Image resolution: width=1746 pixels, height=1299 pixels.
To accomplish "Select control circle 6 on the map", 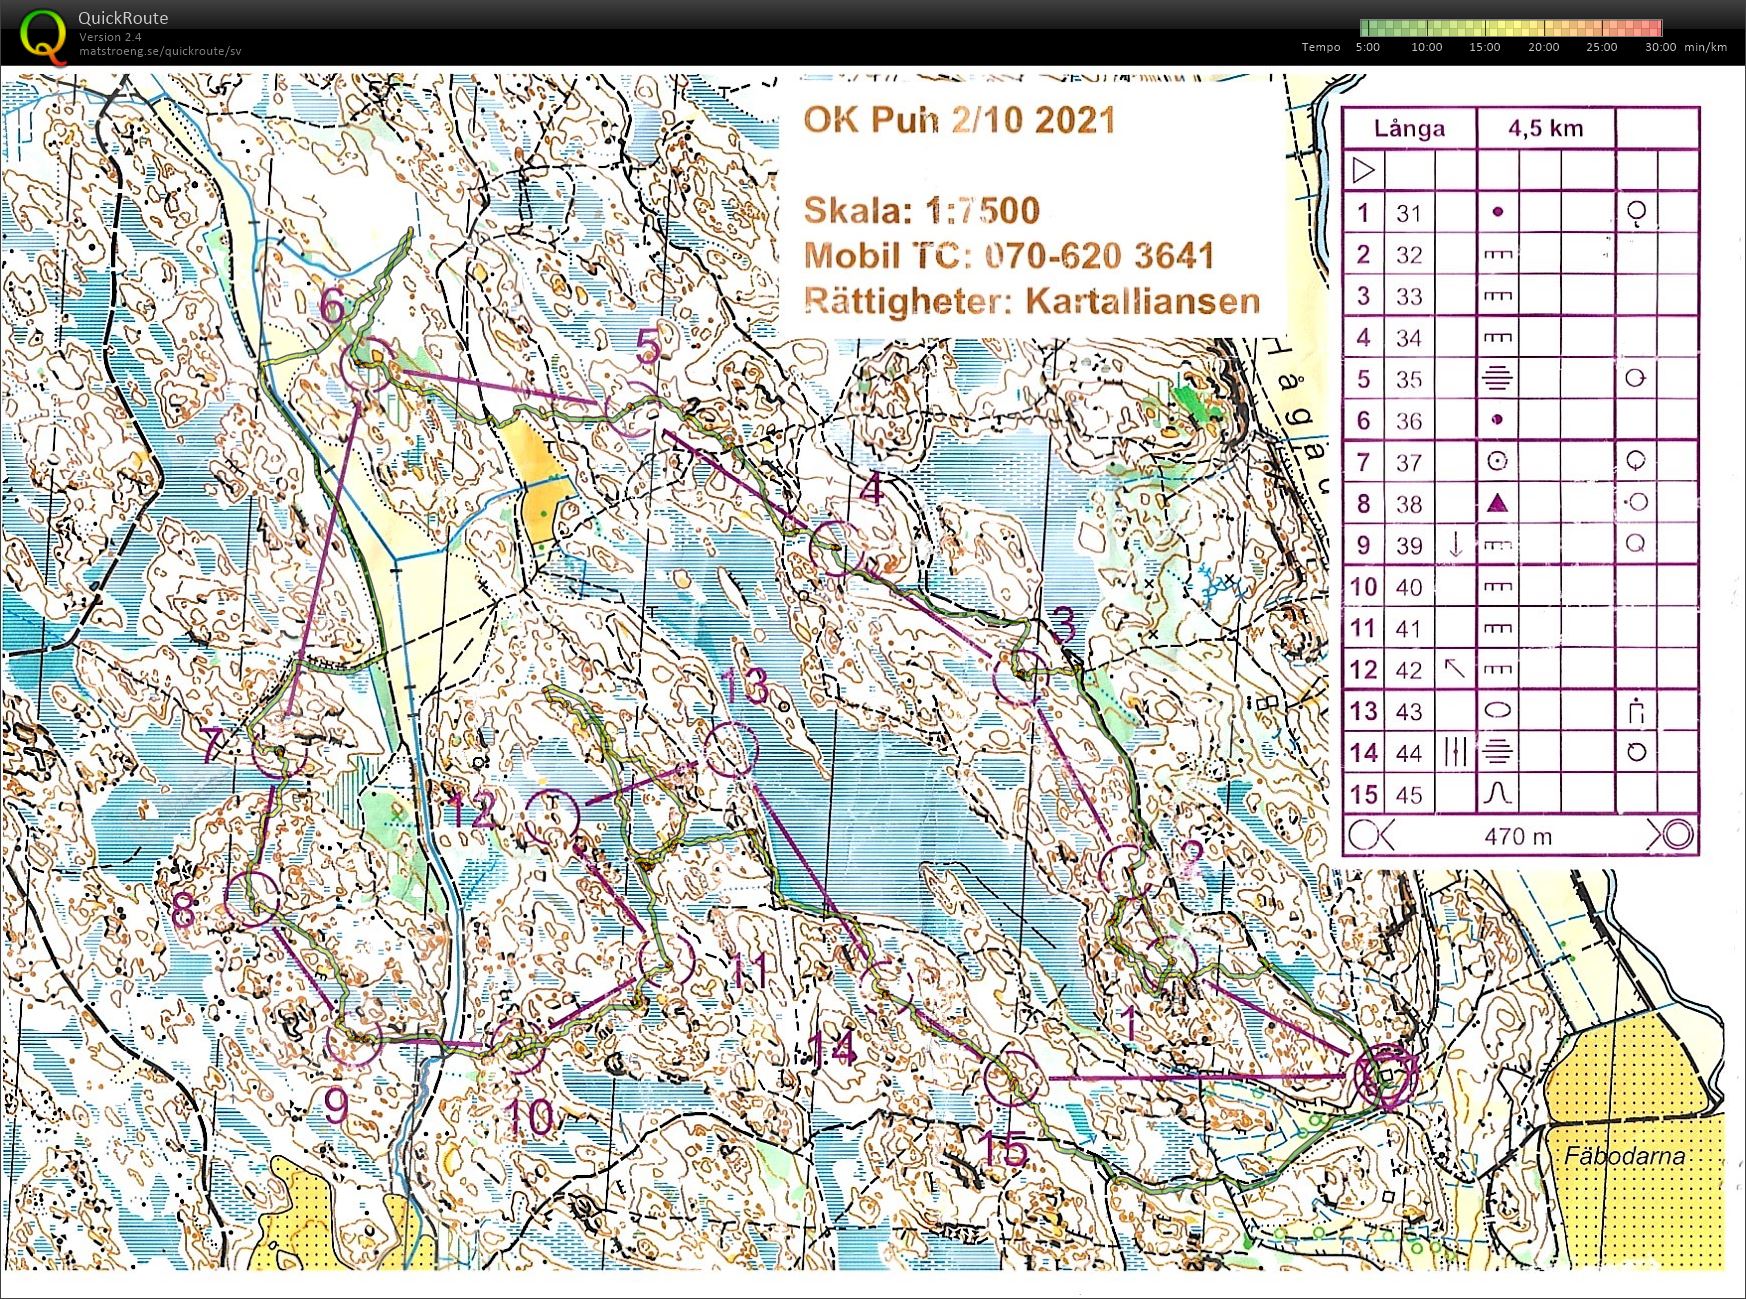I will [x=367, y=364].
